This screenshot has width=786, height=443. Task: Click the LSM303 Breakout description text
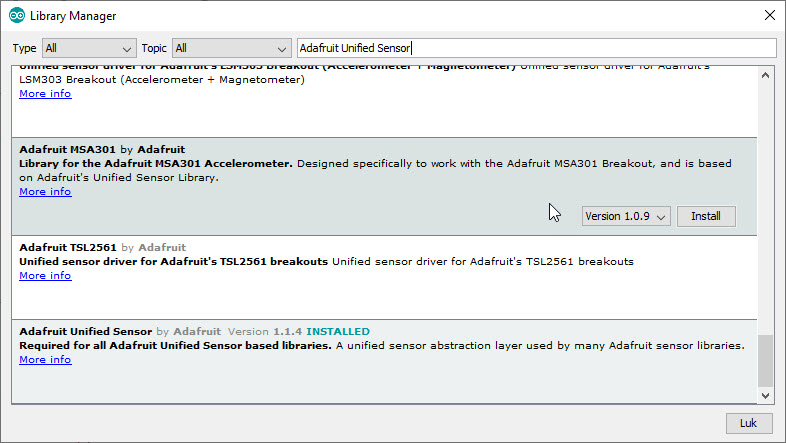click(x=162, y=80)
